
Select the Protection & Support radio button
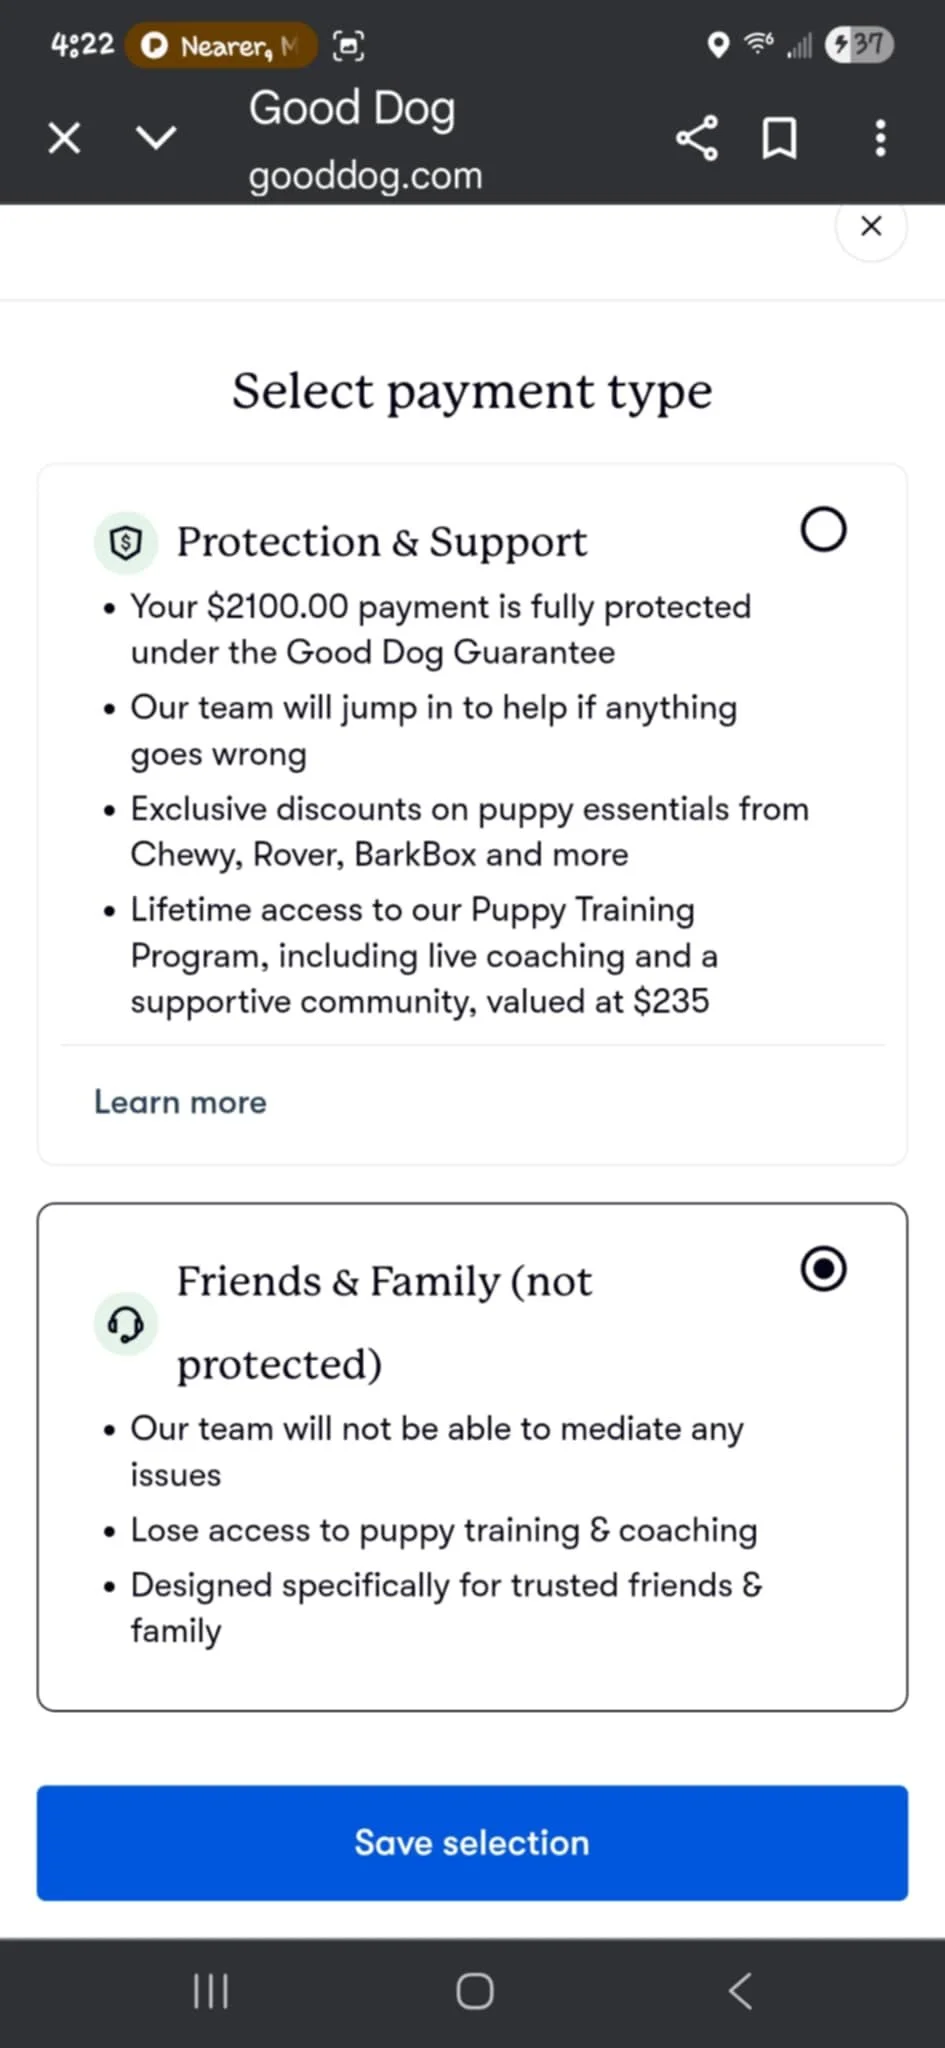coord(823,530)
